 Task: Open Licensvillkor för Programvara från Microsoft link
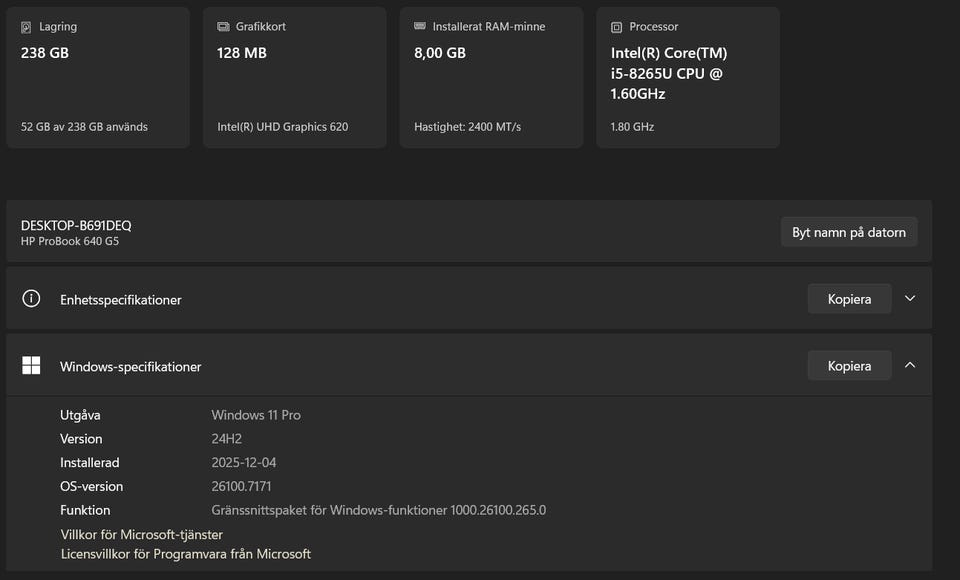coord(185,553)
